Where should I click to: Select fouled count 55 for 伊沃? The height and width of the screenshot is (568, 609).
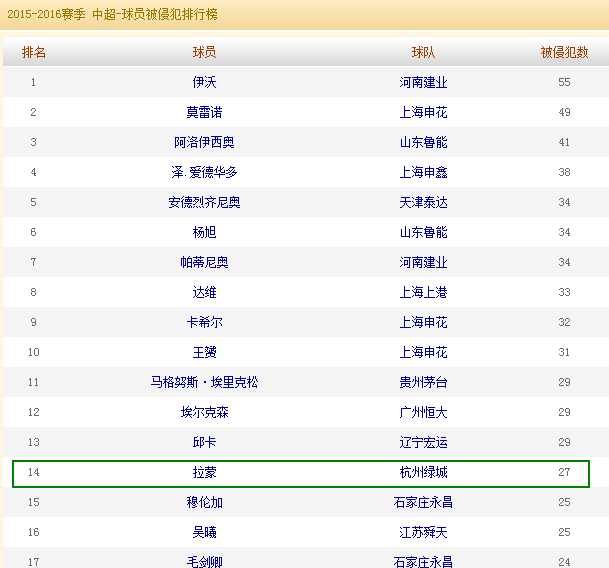click(564, 82)
